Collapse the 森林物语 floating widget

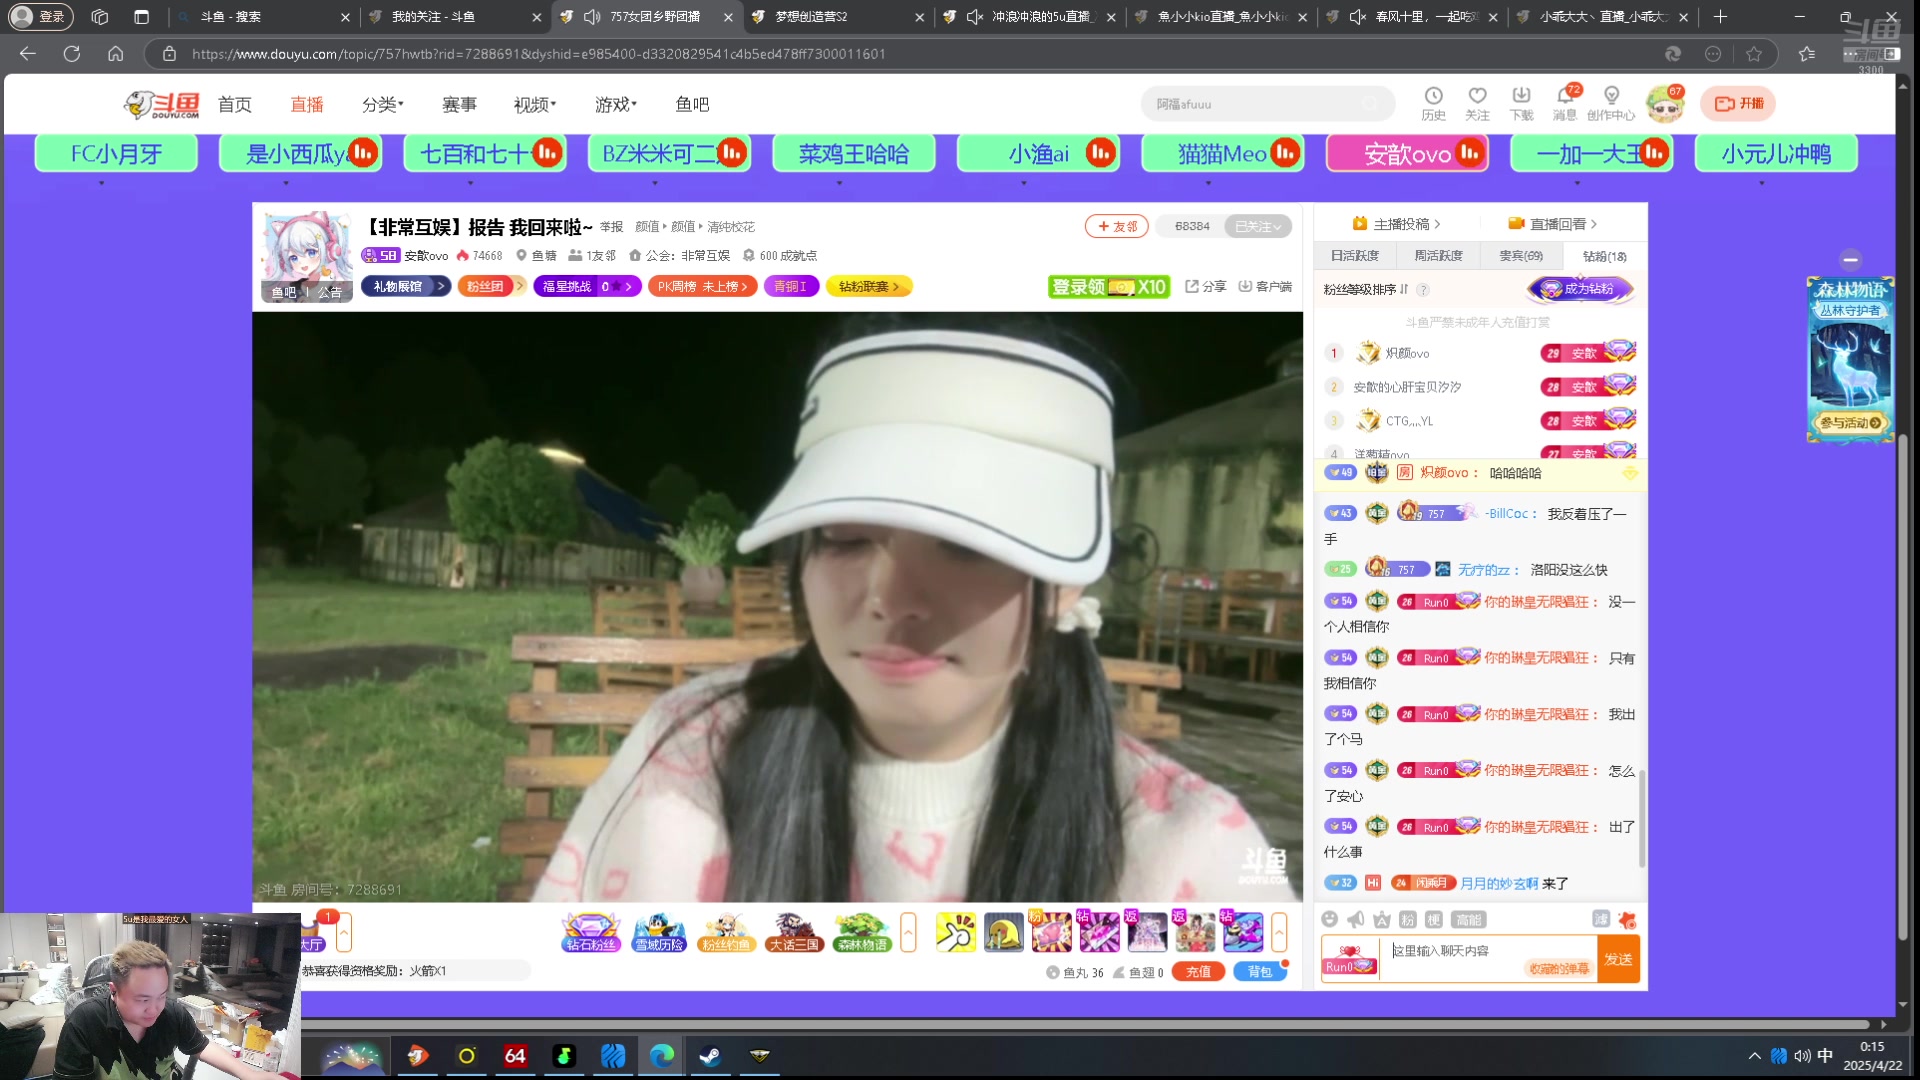tap(1850, 260)
